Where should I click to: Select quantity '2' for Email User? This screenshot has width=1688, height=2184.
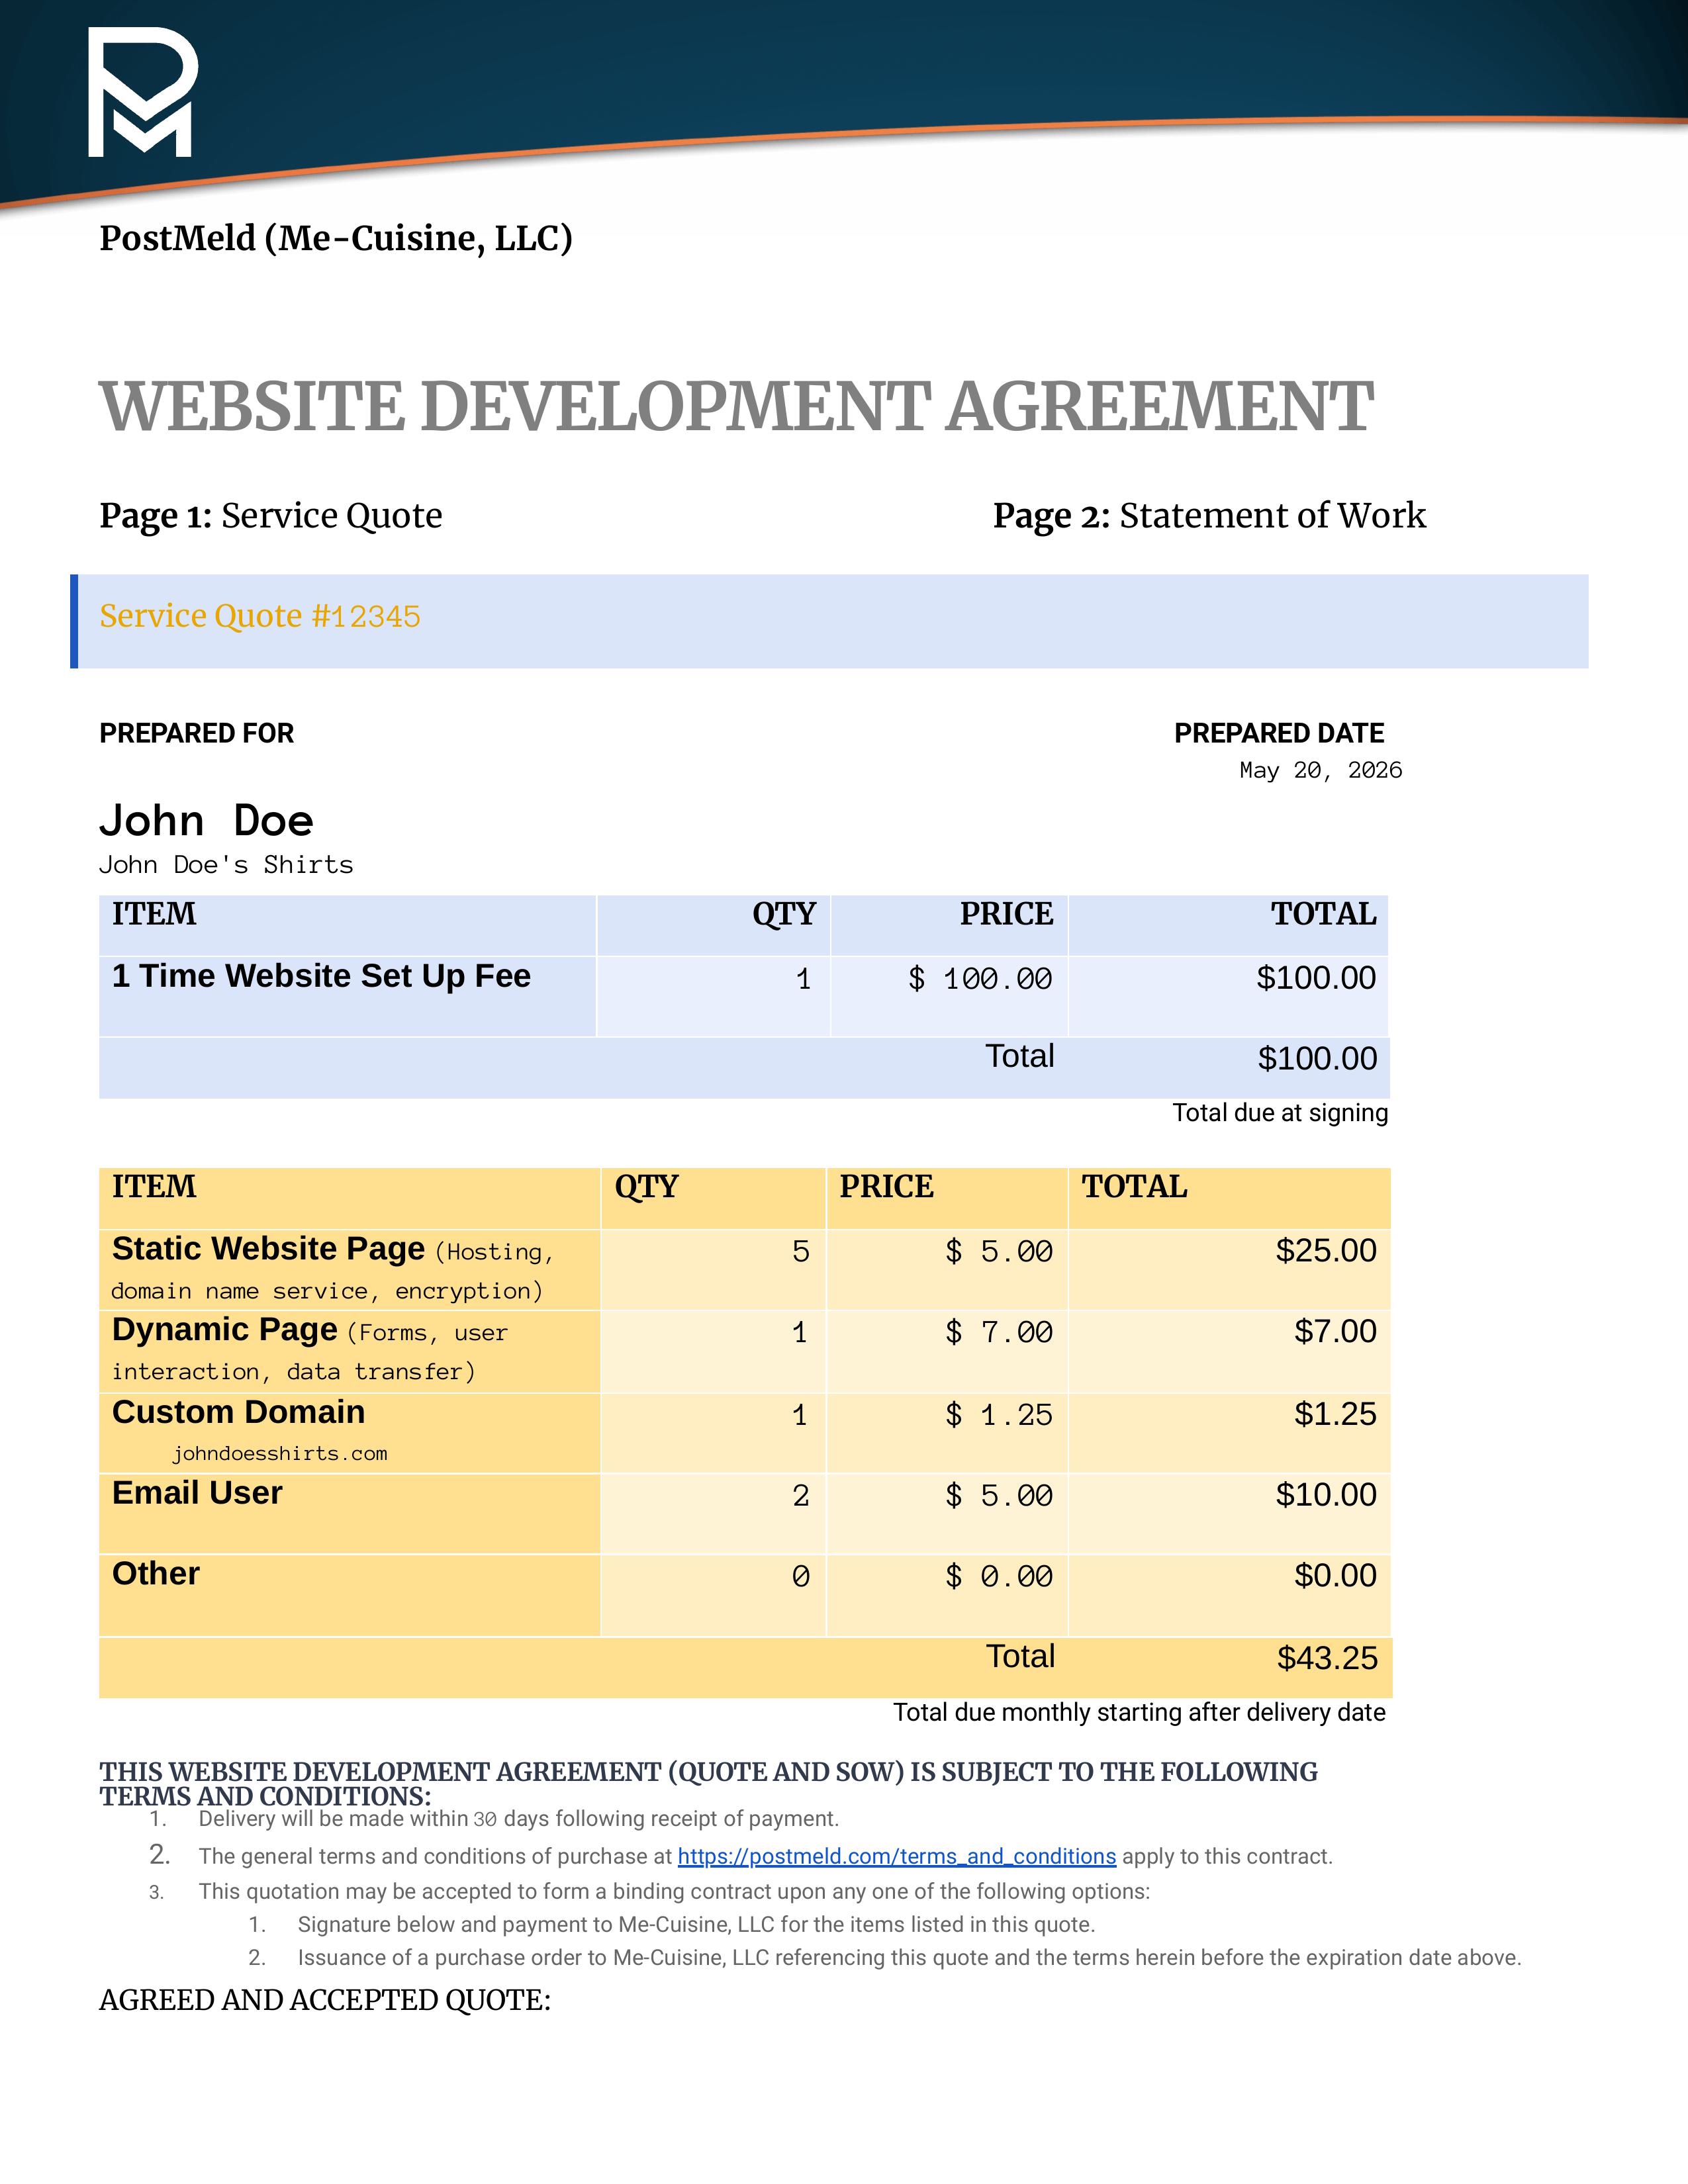tap(801, 1496)
